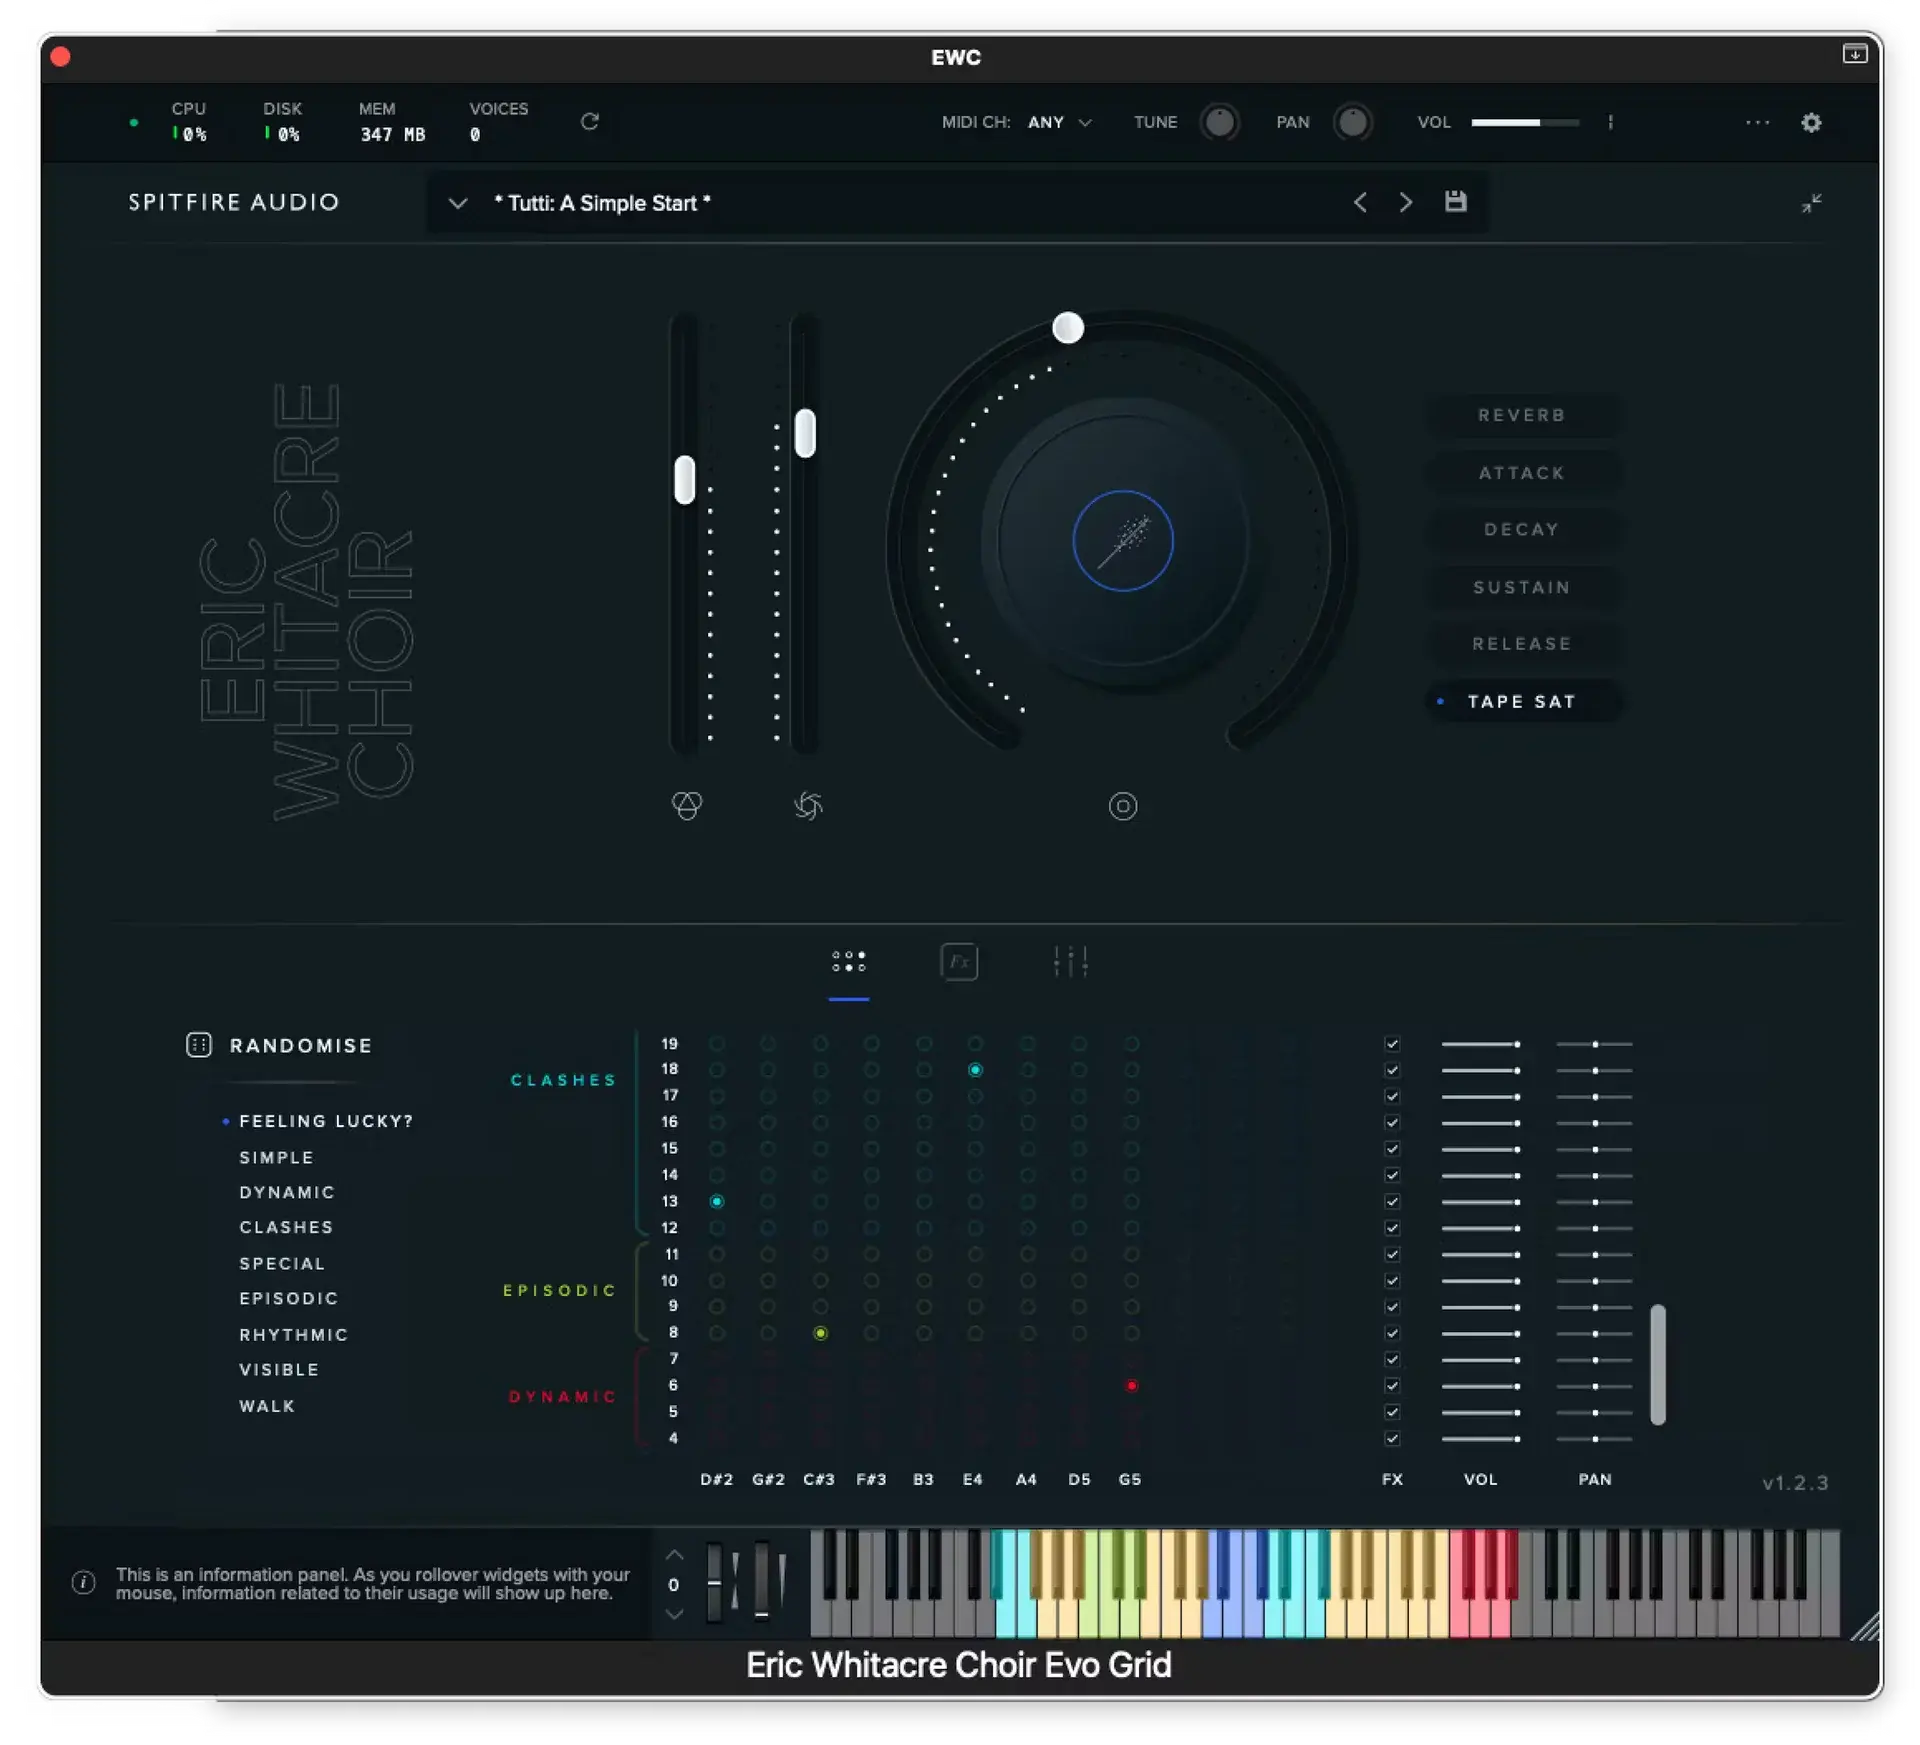Select the evo grid dots tab

pyautogui.click(x=849, y=962)
